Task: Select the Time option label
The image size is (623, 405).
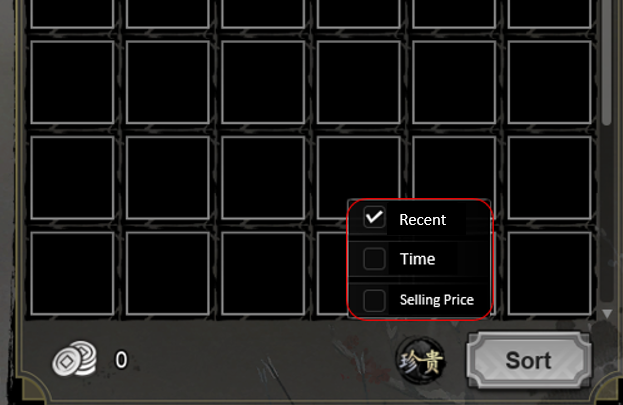Action: click(417, 259)
